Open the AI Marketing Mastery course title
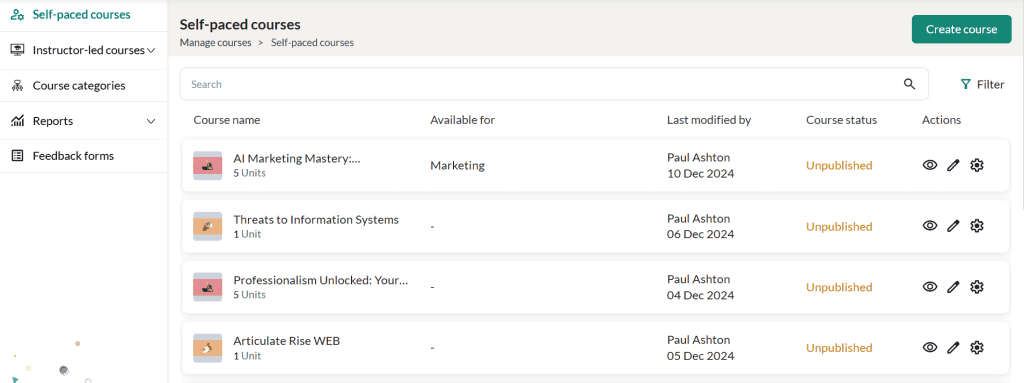Viewport: 1024px width, 383px height. [296, 159]
